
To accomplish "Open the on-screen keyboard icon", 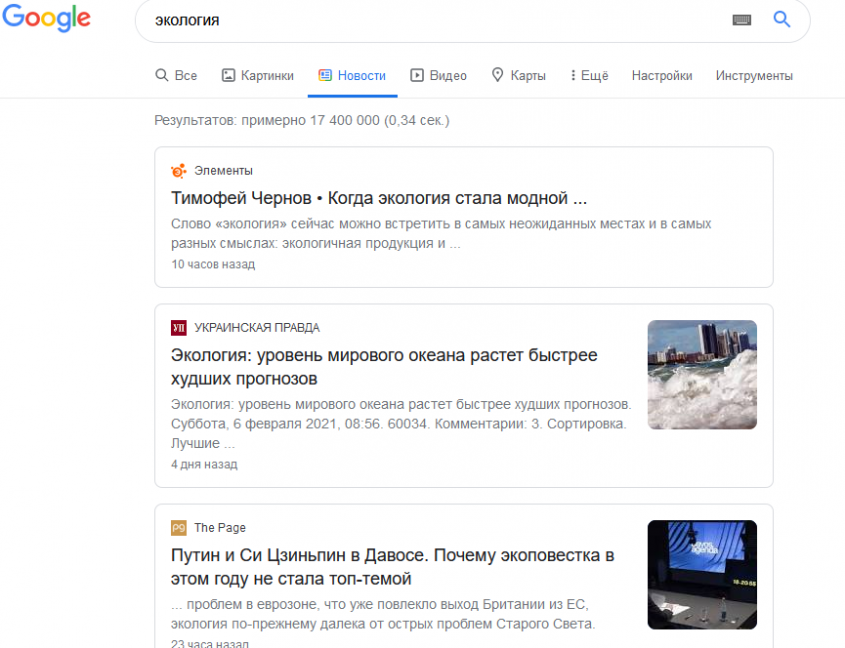I will point(741,20).
